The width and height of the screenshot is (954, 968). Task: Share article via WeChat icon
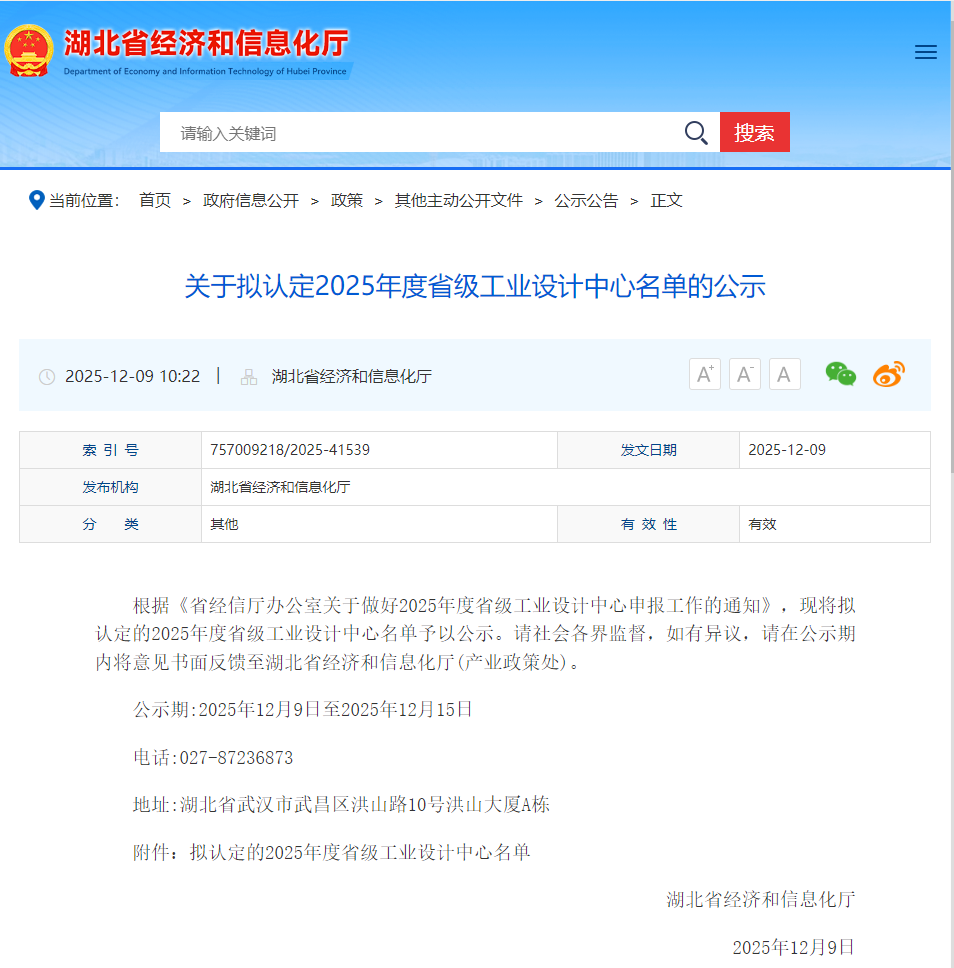[840, 374]
